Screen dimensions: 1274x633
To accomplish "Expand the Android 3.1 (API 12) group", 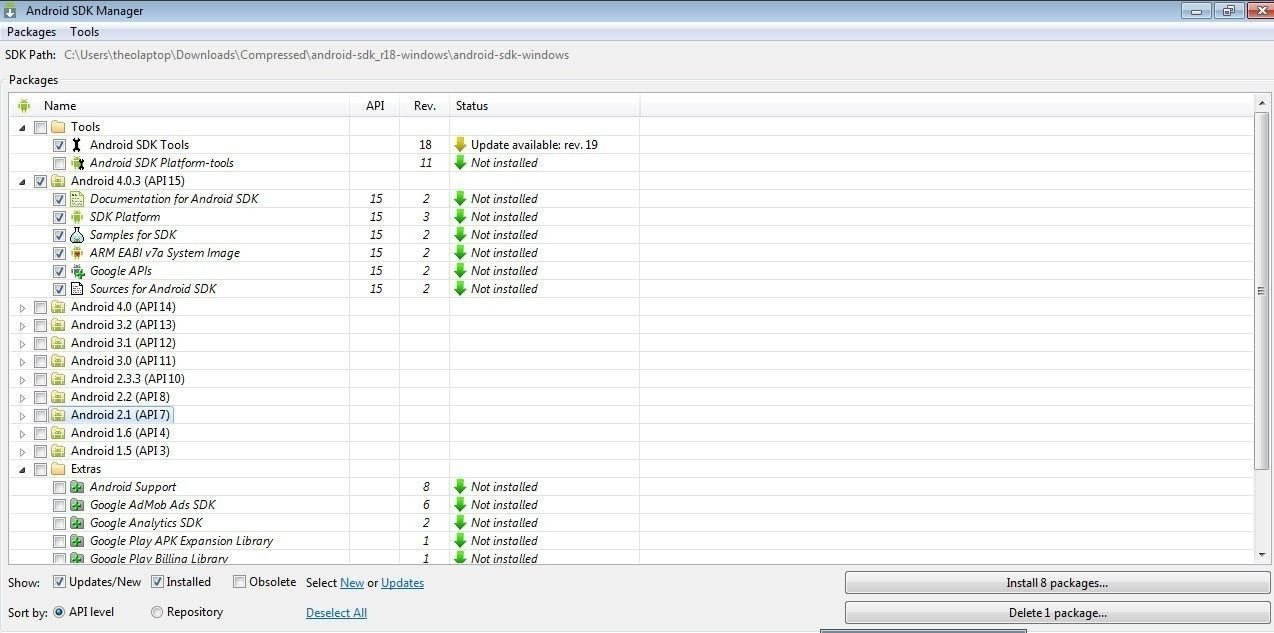I will (x=22, y=343).
